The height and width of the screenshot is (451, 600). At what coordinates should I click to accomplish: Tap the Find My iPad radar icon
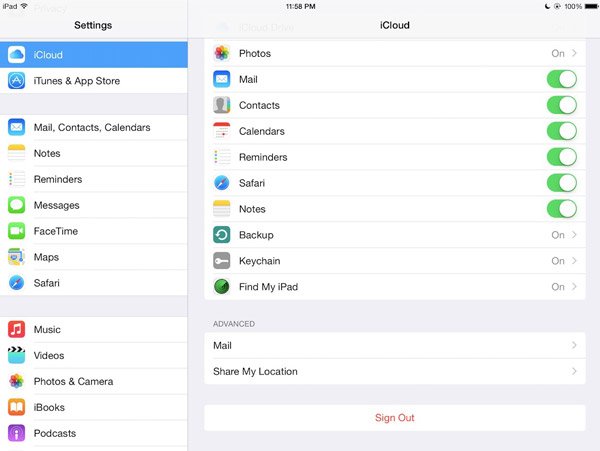pos(222,287)
